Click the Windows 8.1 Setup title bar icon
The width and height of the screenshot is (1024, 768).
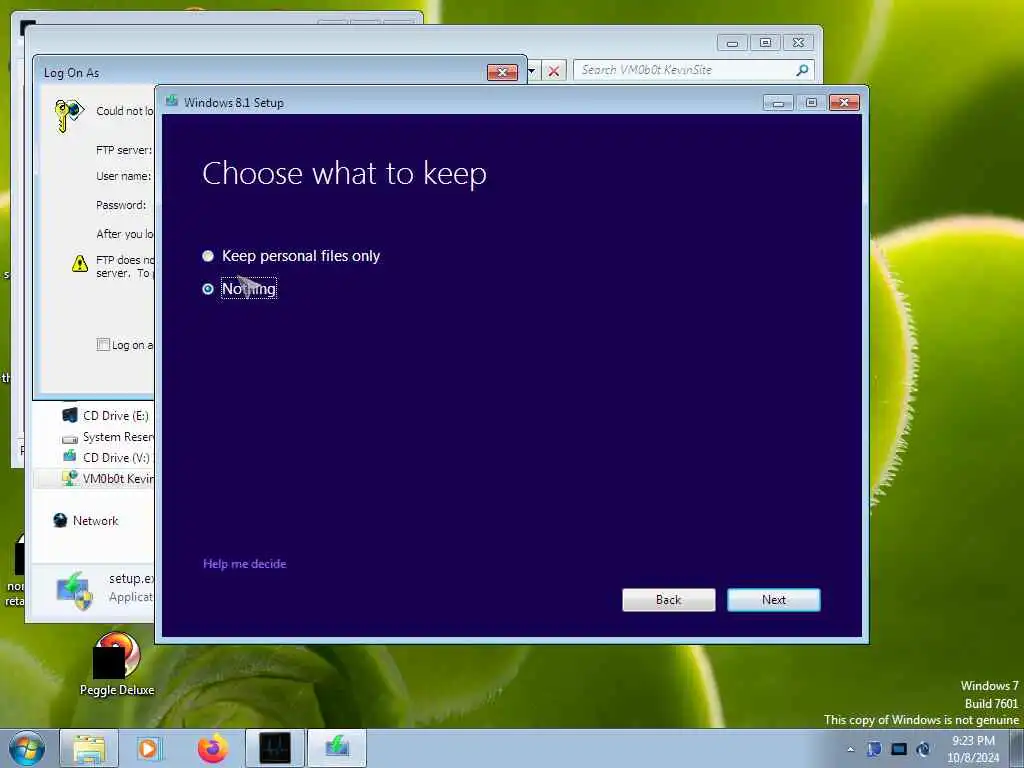(172, 101)
